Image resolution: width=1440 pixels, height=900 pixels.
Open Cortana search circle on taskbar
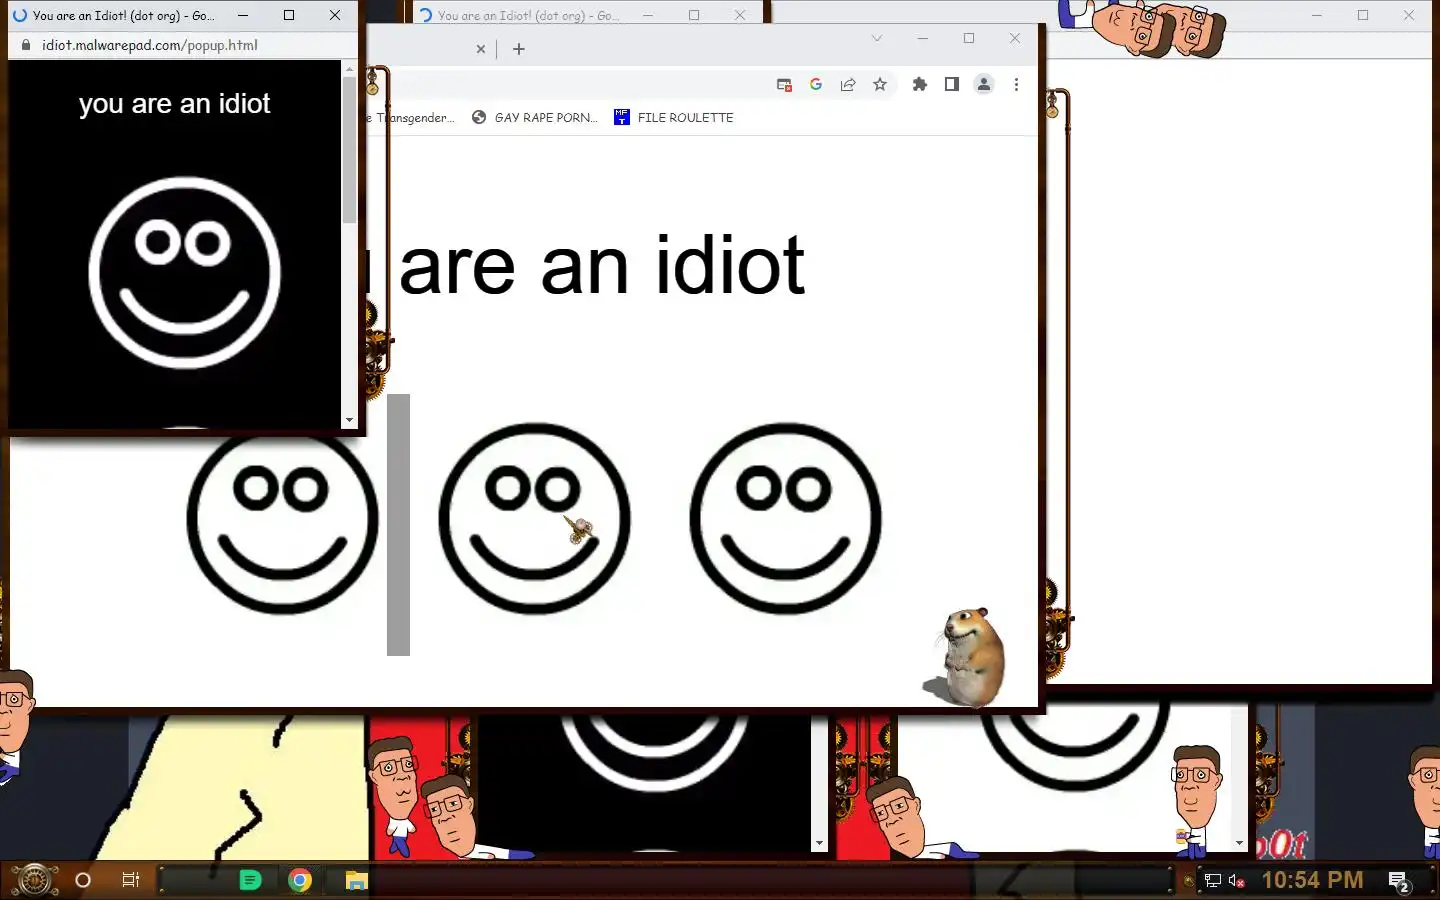pyautogui.click(x=83, y=880)
